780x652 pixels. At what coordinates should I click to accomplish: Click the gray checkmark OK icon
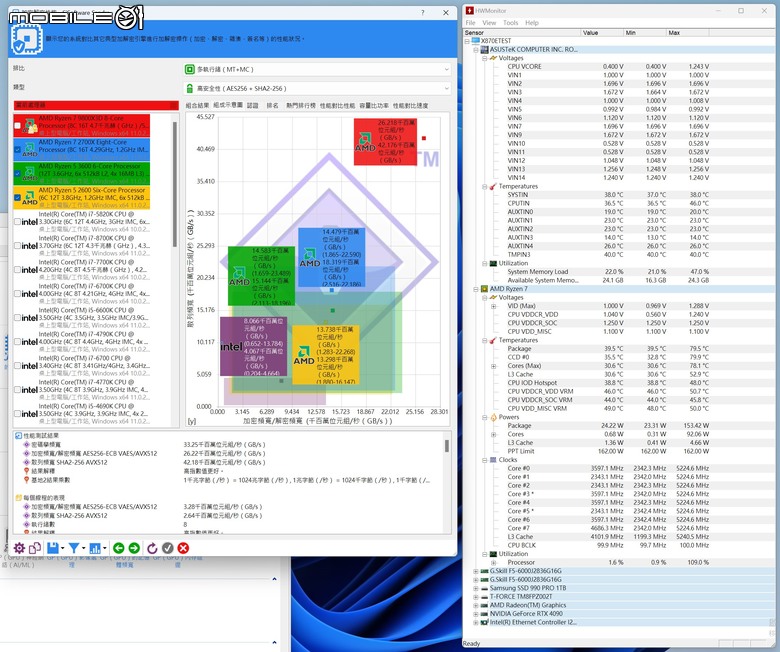click(x=168, y=548)
